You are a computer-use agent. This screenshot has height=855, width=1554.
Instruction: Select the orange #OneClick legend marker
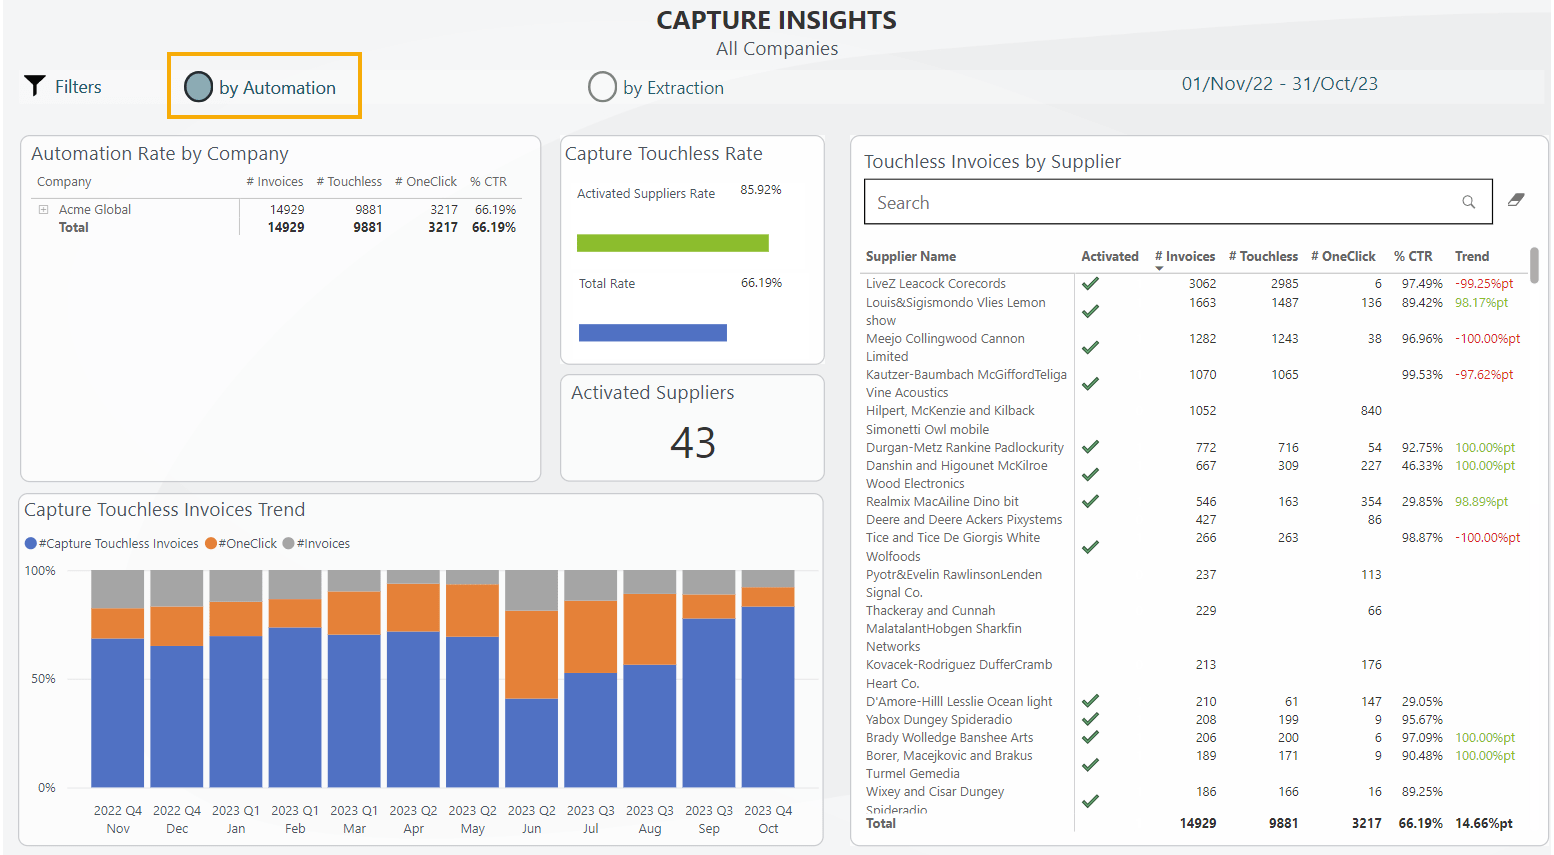213,543
